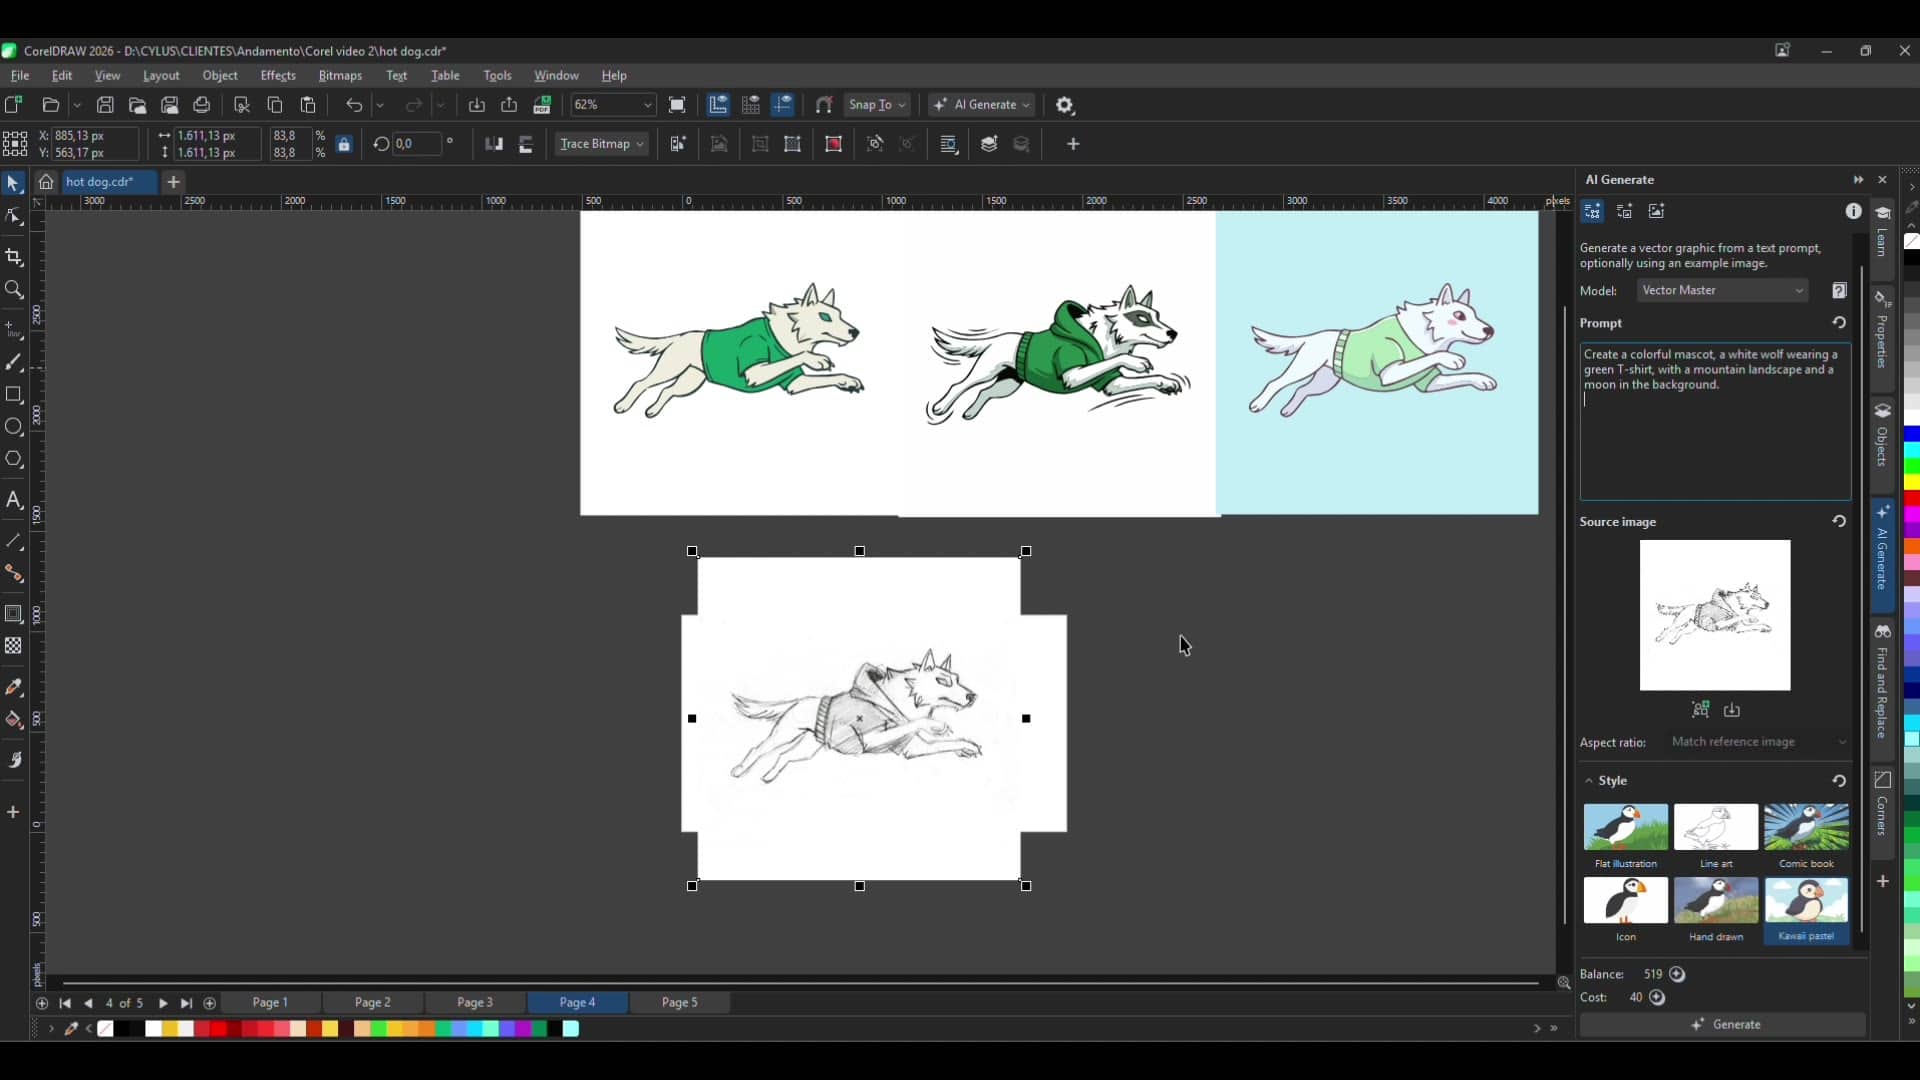Open the Model Vector Master dropdown
Viewport: 1920px width, 1080px height.
1723,290
